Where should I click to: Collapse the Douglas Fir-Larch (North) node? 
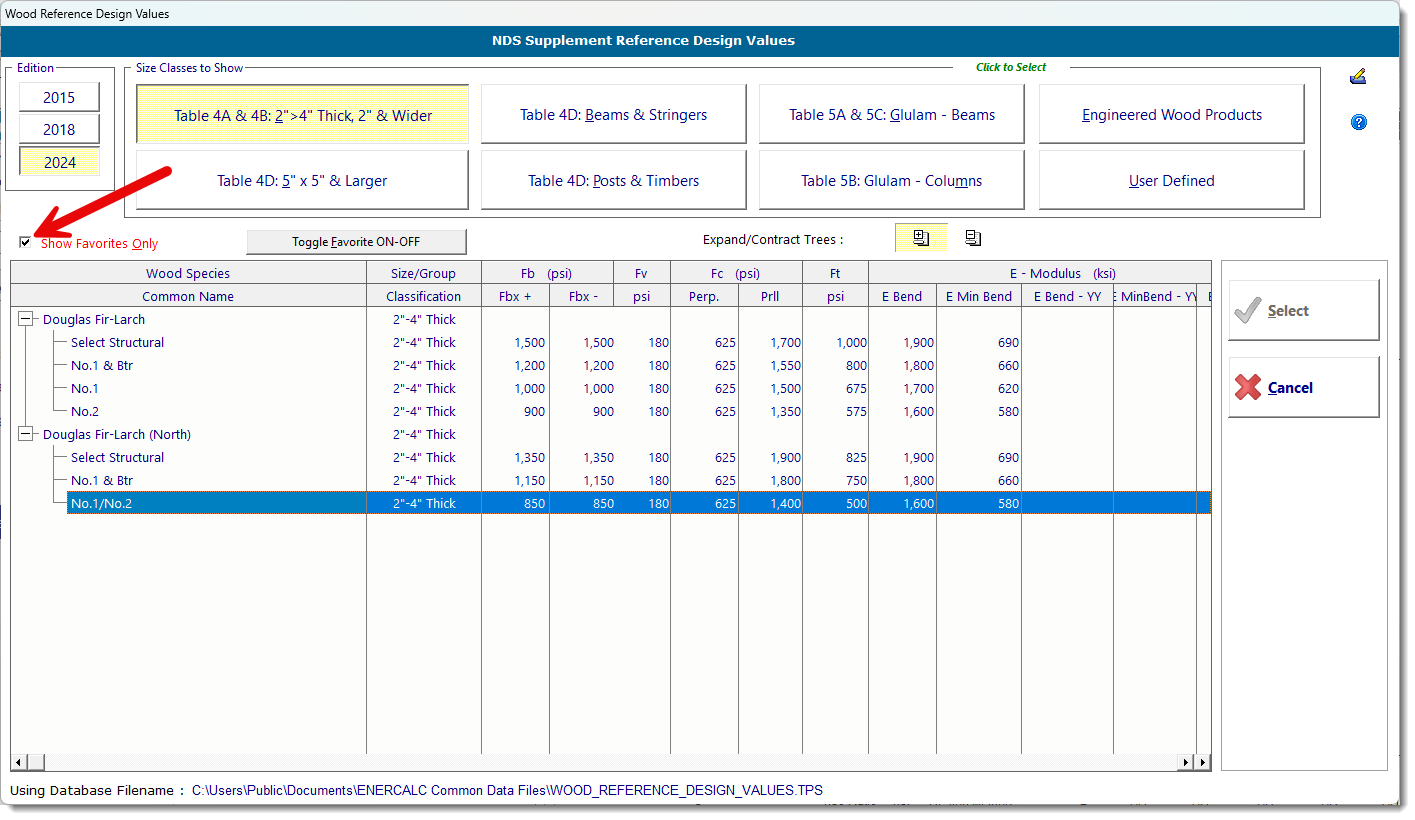[25, 434]
